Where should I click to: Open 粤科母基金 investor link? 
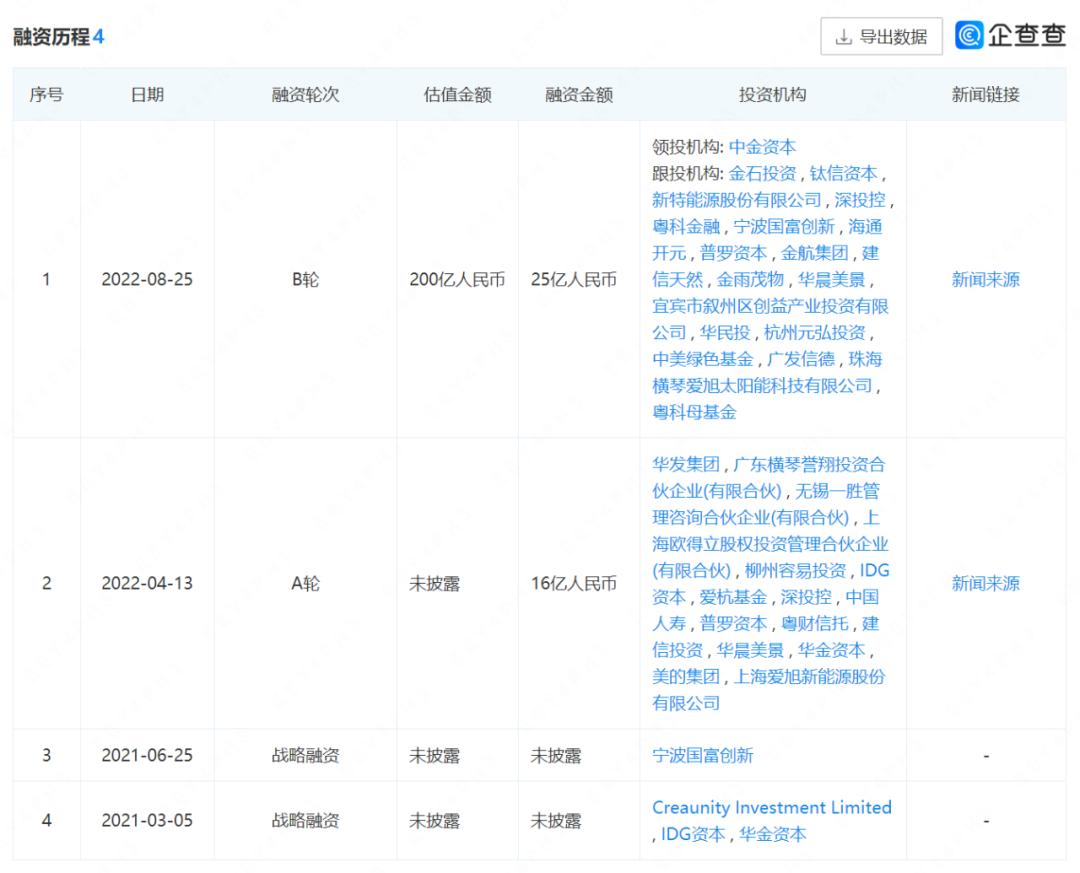(694, 412)
